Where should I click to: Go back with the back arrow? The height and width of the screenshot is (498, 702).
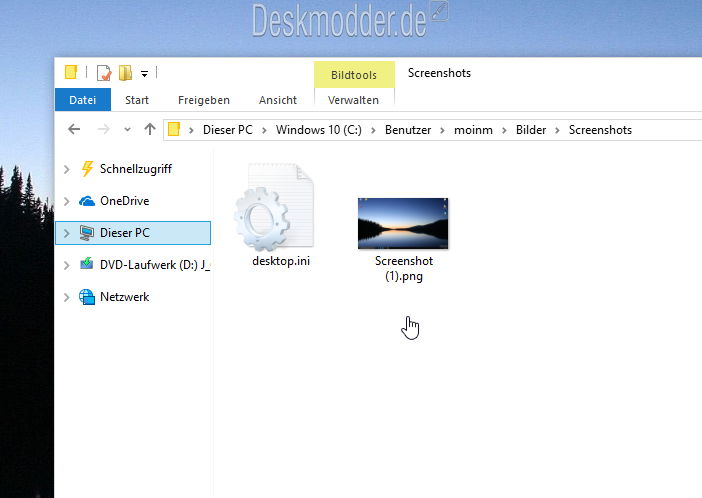pos(74,129)
